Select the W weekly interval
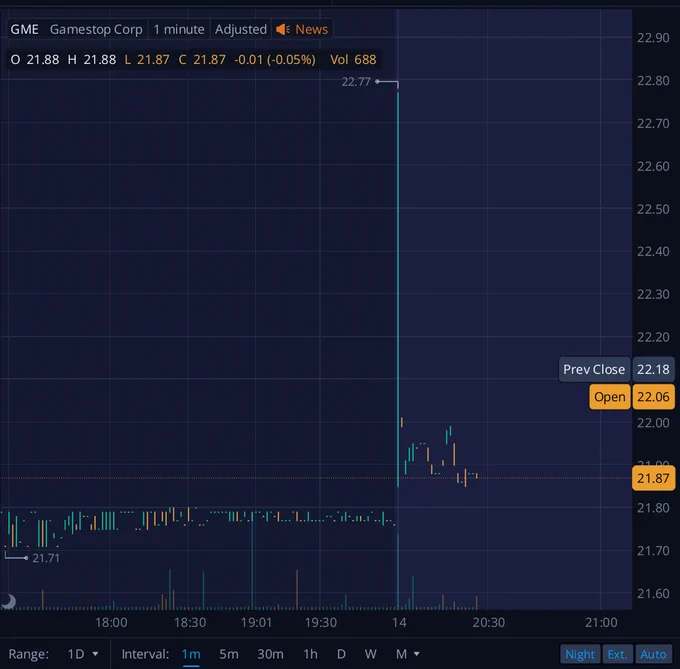The image size is (680, 669). point(370,653)
